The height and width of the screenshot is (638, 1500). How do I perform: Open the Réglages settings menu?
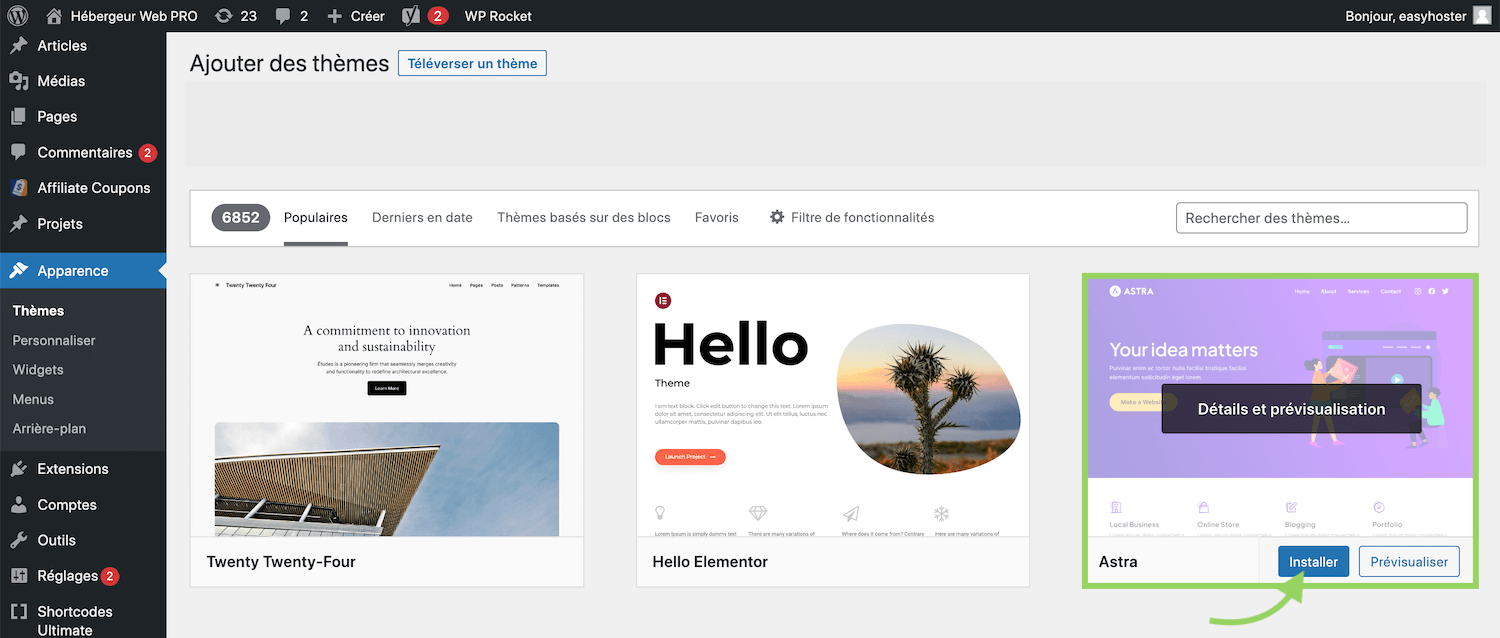pos(67,576)
